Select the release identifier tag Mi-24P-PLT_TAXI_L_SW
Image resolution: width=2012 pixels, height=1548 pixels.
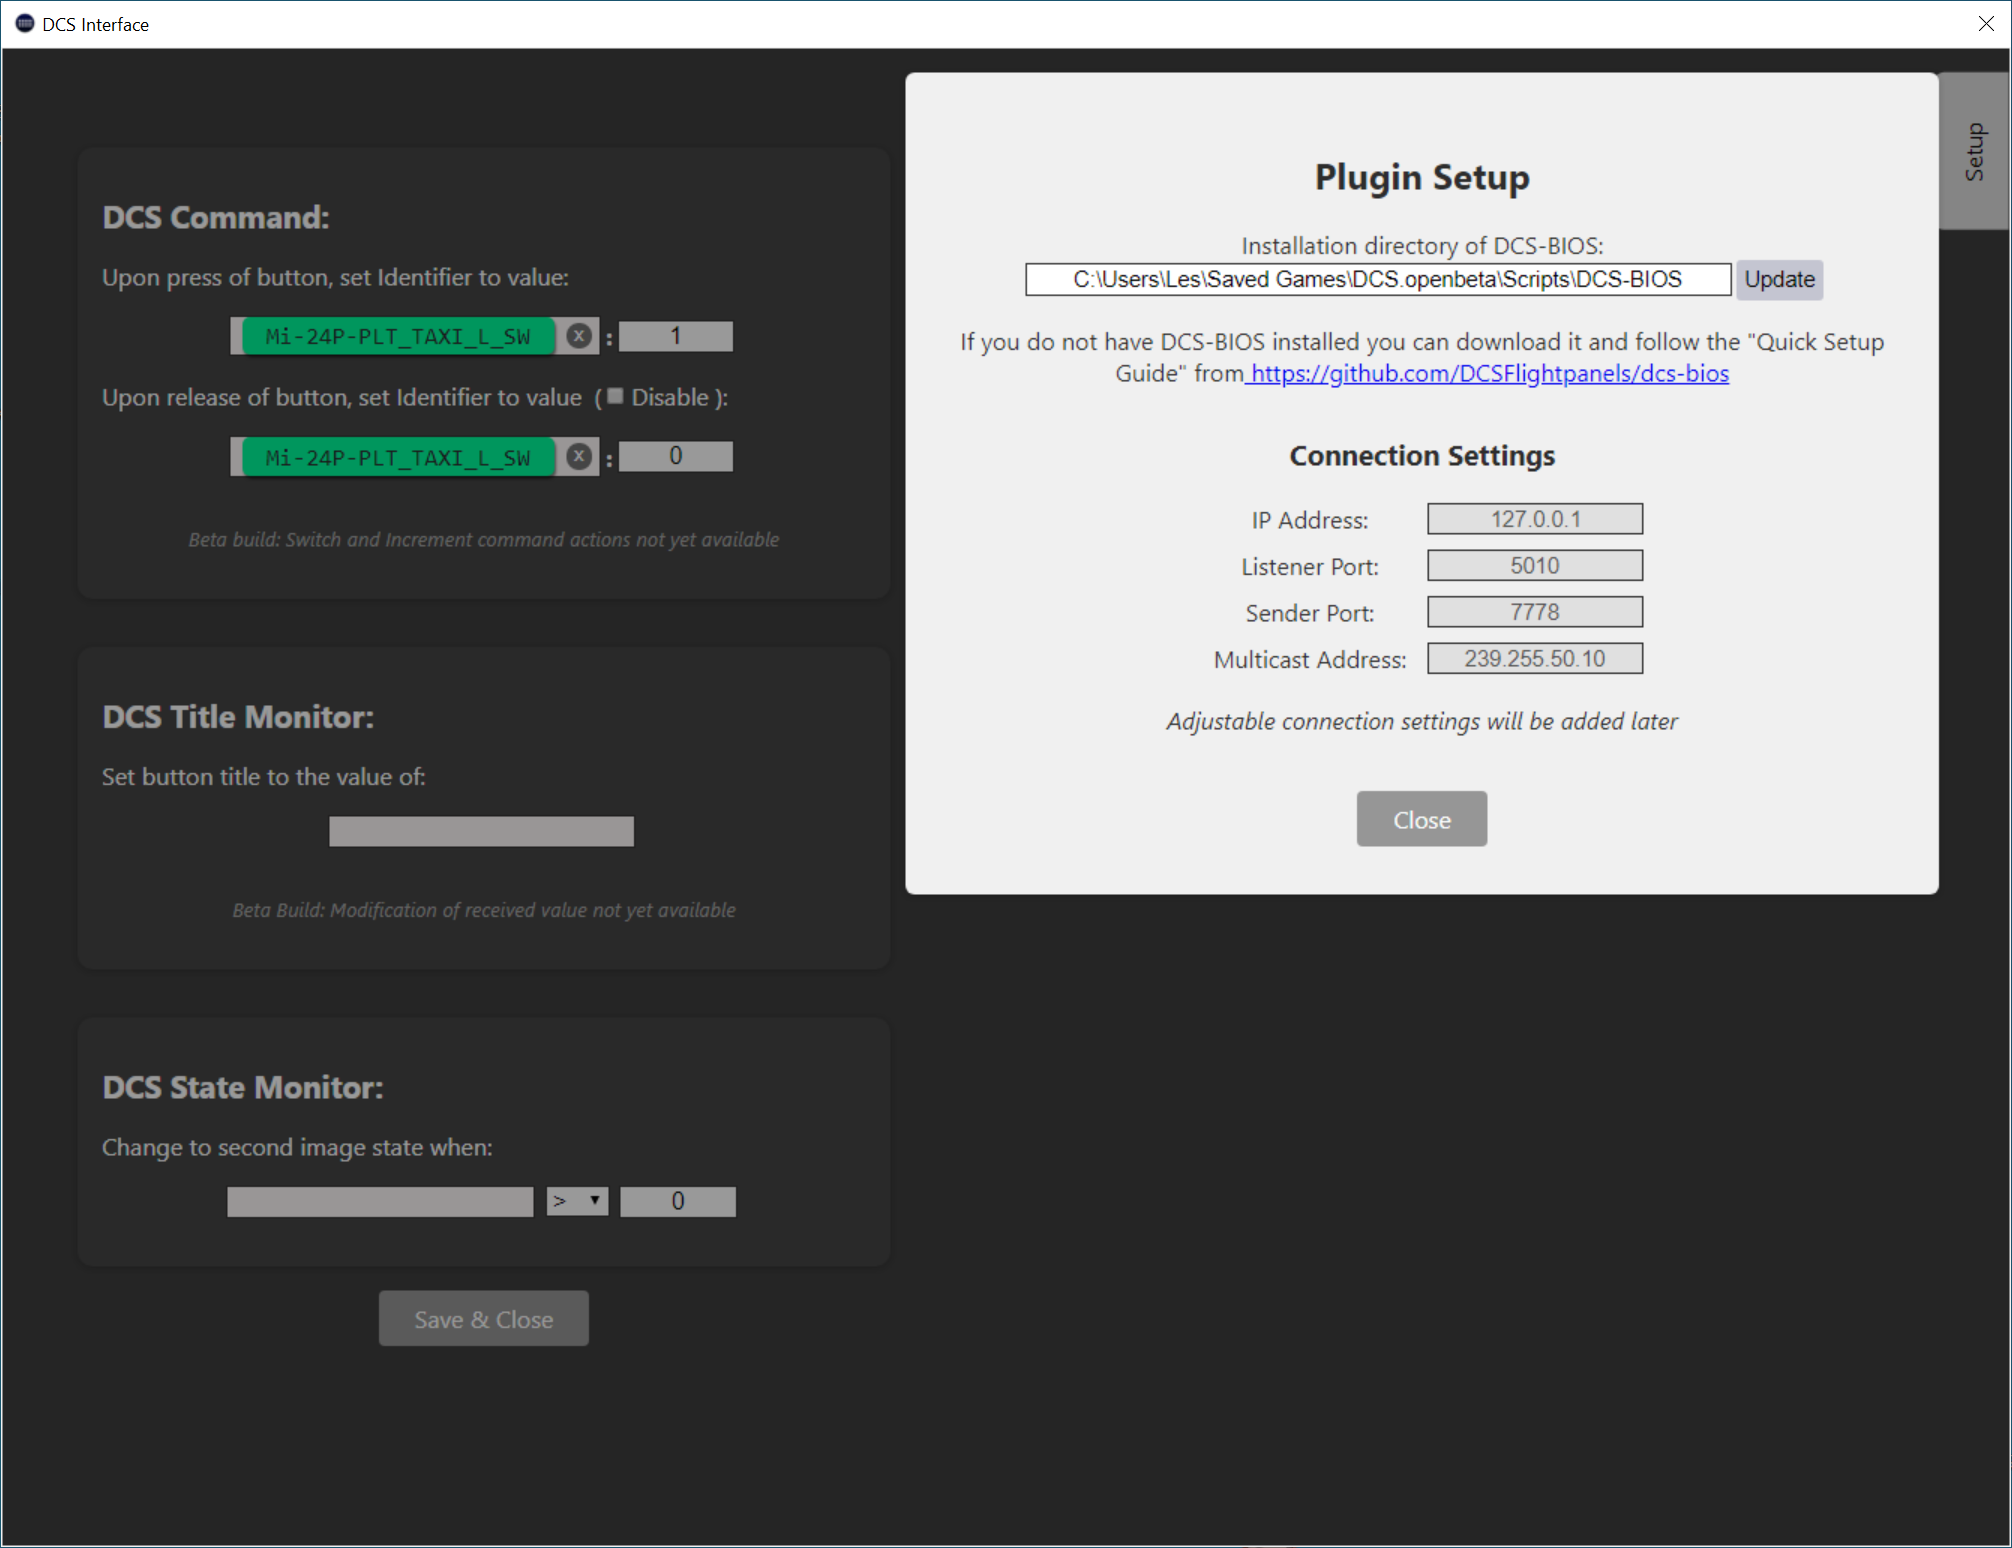pyautogui.click(x=398, y=457)
